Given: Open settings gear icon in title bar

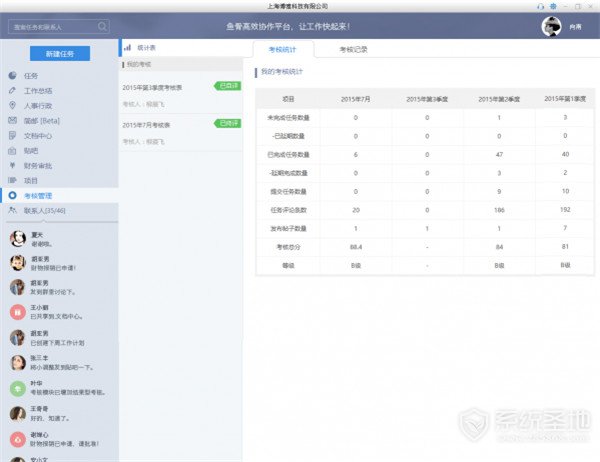Looking at the screenshot, I should click(x=553, y=7).
